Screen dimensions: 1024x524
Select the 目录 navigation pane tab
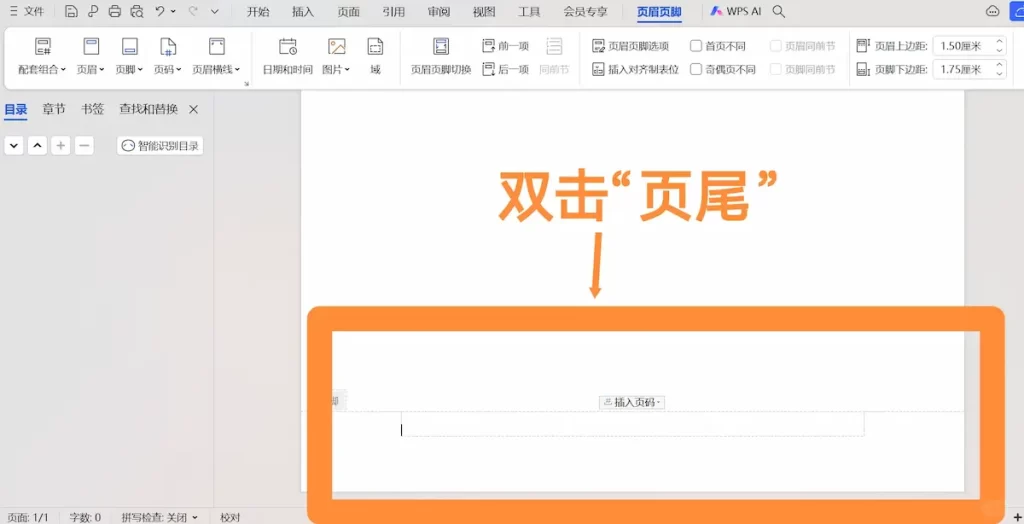(16, 109)
